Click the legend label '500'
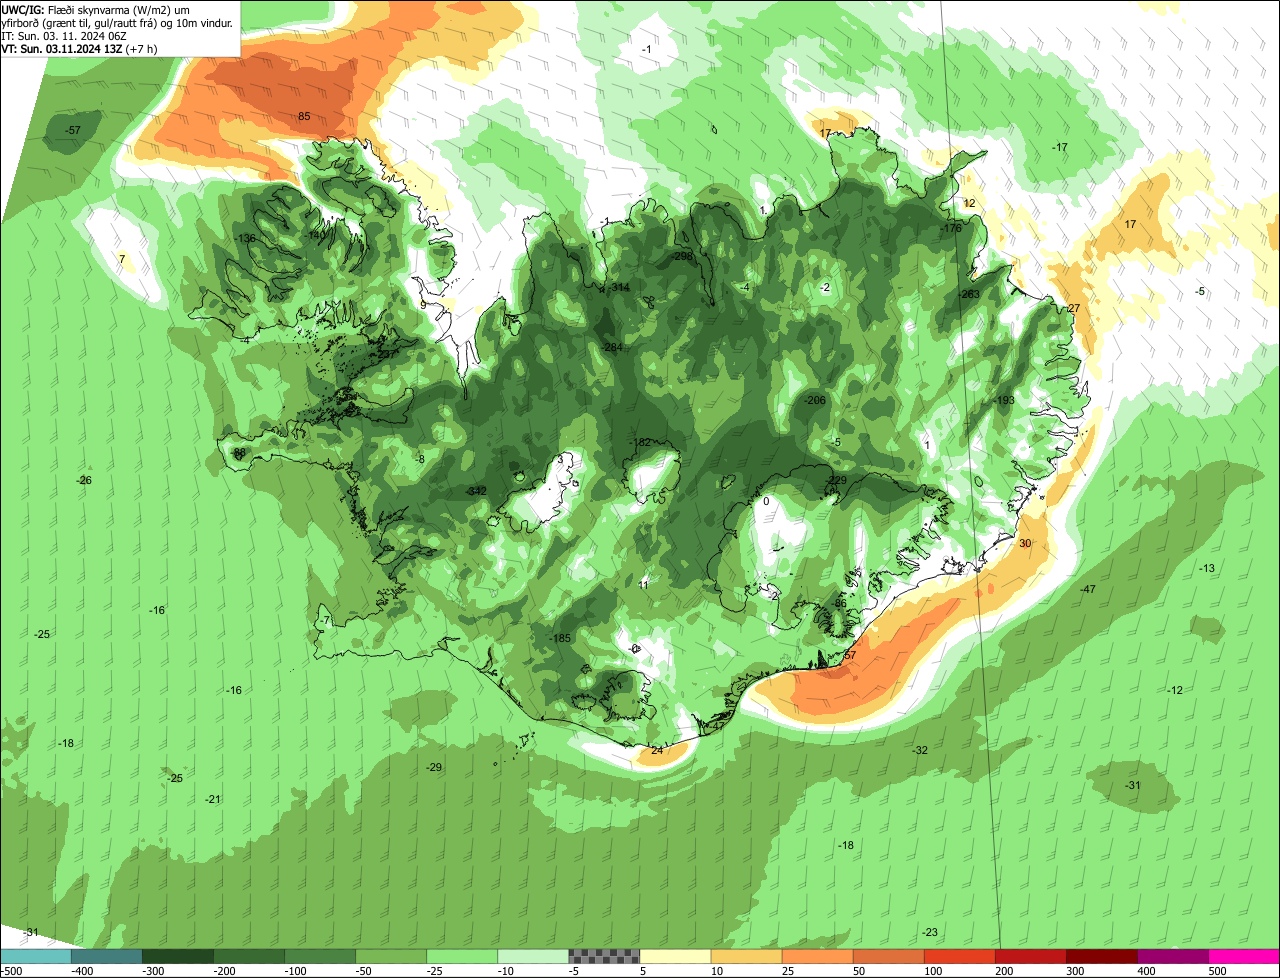 pyautogui.click(x=1217, y=971)
